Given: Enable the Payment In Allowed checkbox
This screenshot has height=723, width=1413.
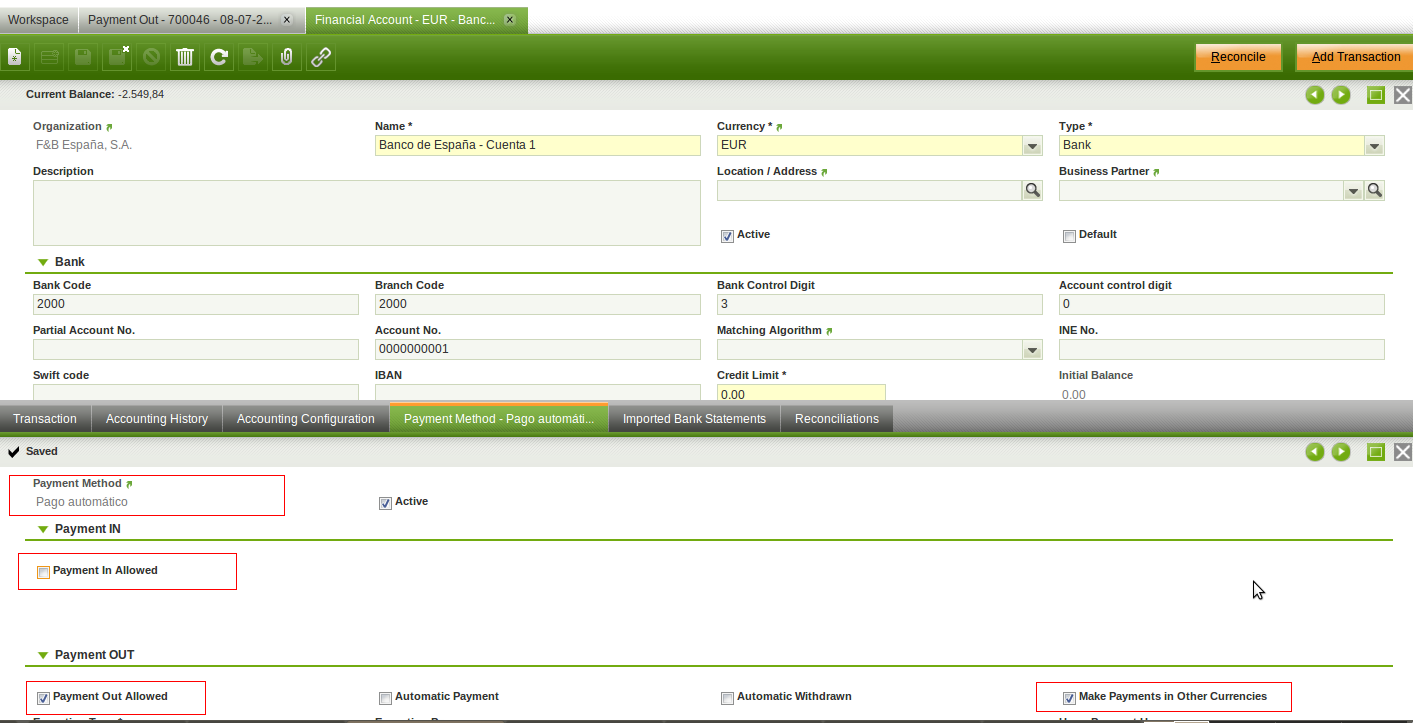Looking at the screenshot, I should 43,572.
